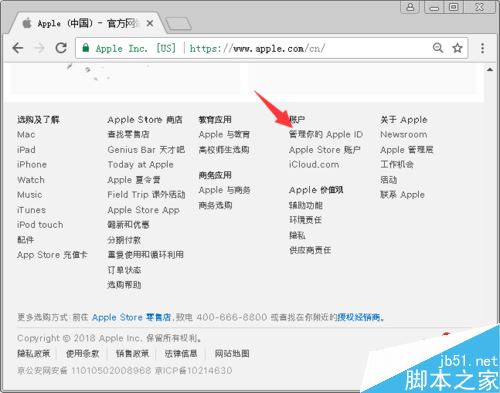Open the 法律信息 footer link
Screen dimensions: 500x393
point(181,354)
